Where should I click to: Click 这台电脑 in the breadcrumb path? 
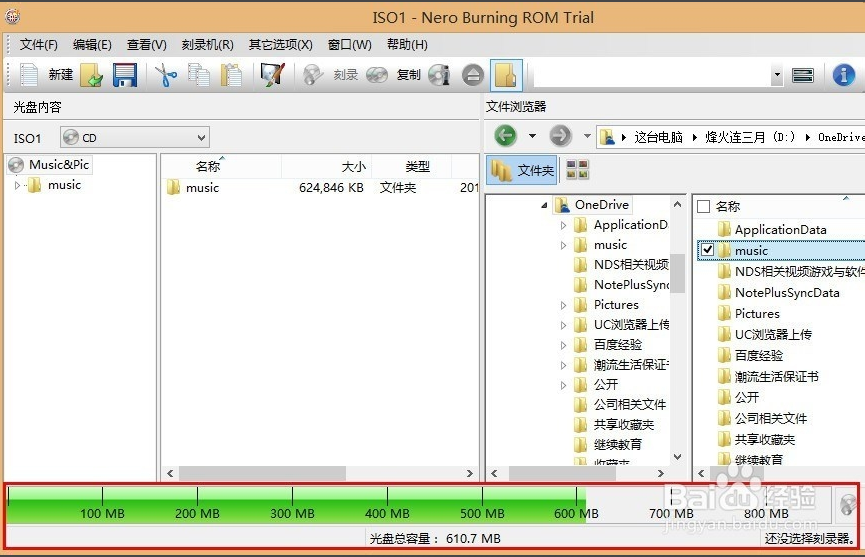[x=658, y=137]
